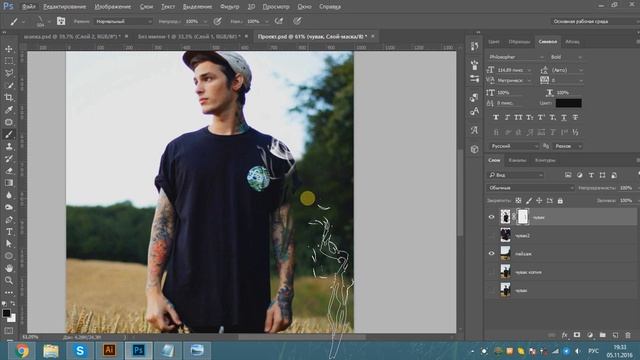Switch to the Абзац tab
Screen dimensions: 640x360
pos(572,42)
